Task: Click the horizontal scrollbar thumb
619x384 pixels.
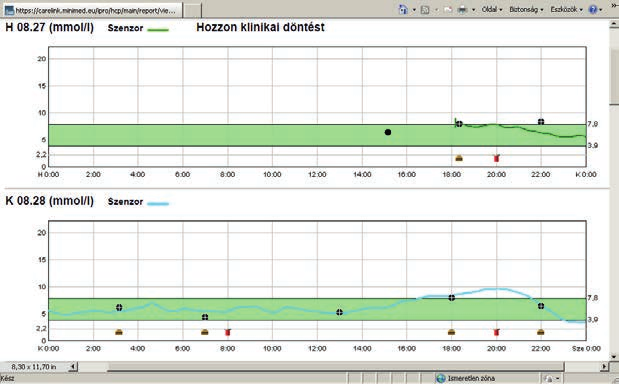Action: (336, 367)
